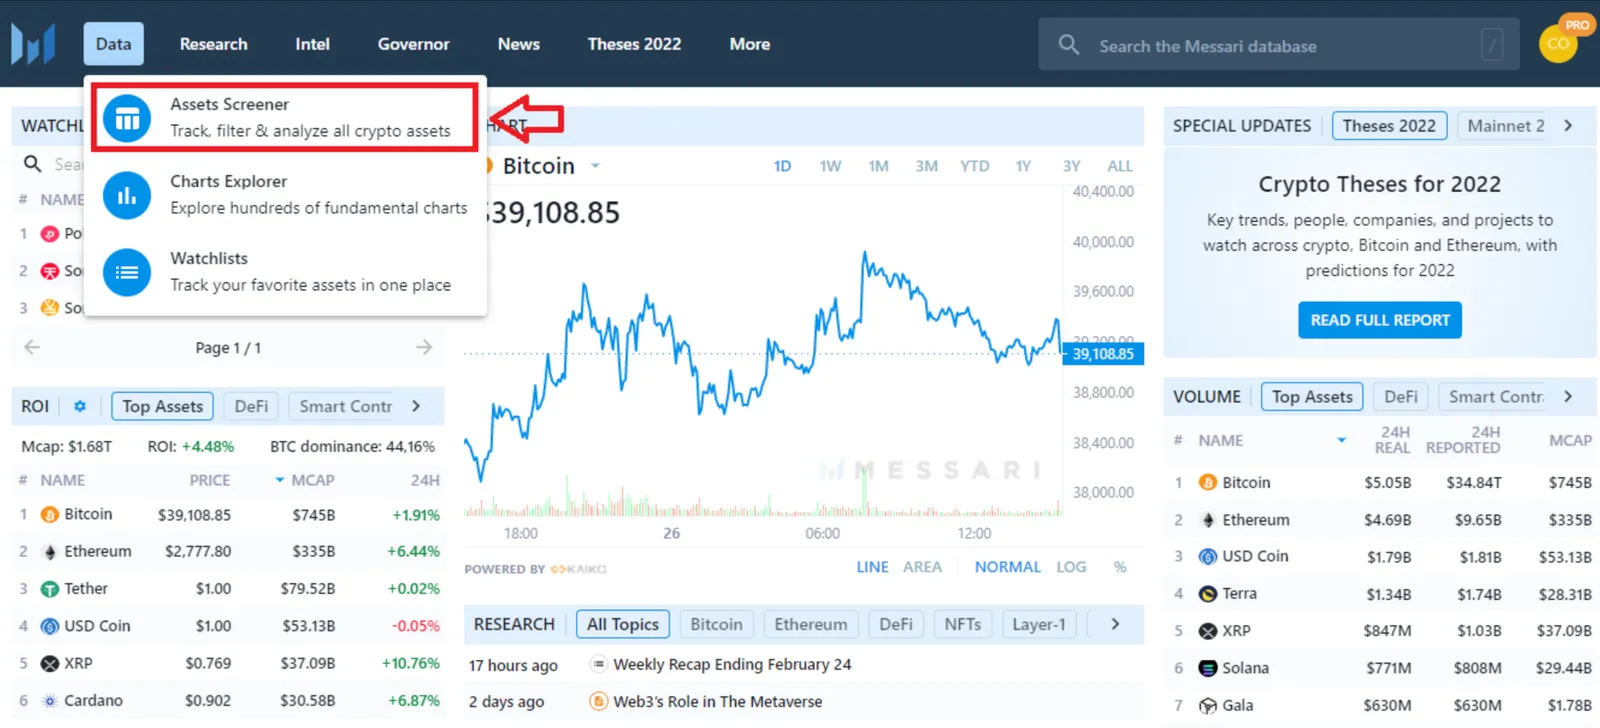Open Assets Screener menu entry
The image size is (1600, 728).
[285, 118]
